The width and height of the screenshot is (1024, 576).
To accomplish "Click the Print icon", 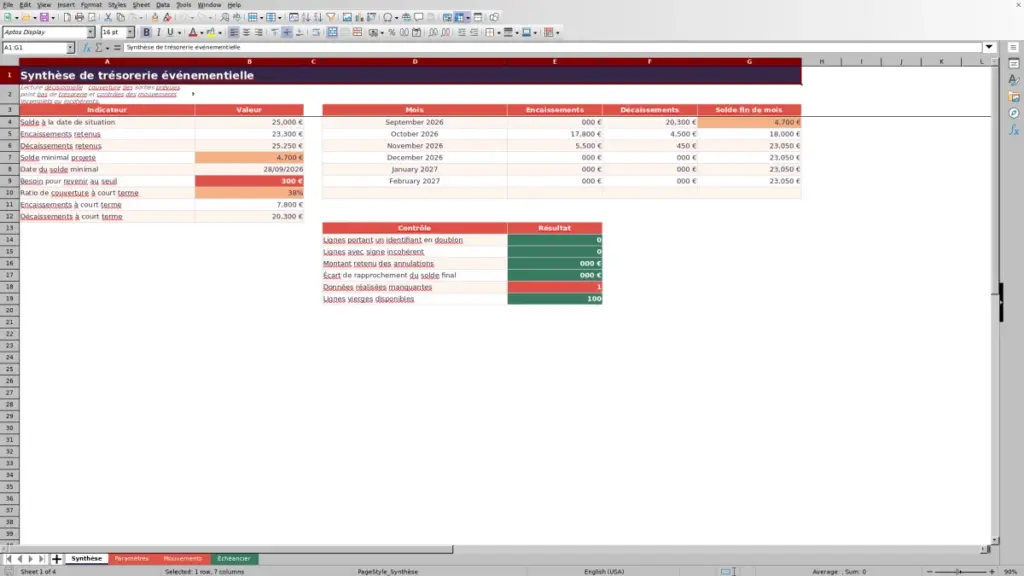I will click(x=79, y=17).
